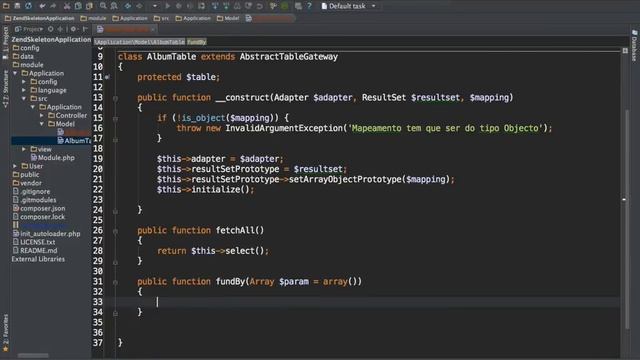Click the Help question mark icon
Image resolution: width=640 pixels, height=360 pixels.
pyautogui.click(x=309, y=6)
